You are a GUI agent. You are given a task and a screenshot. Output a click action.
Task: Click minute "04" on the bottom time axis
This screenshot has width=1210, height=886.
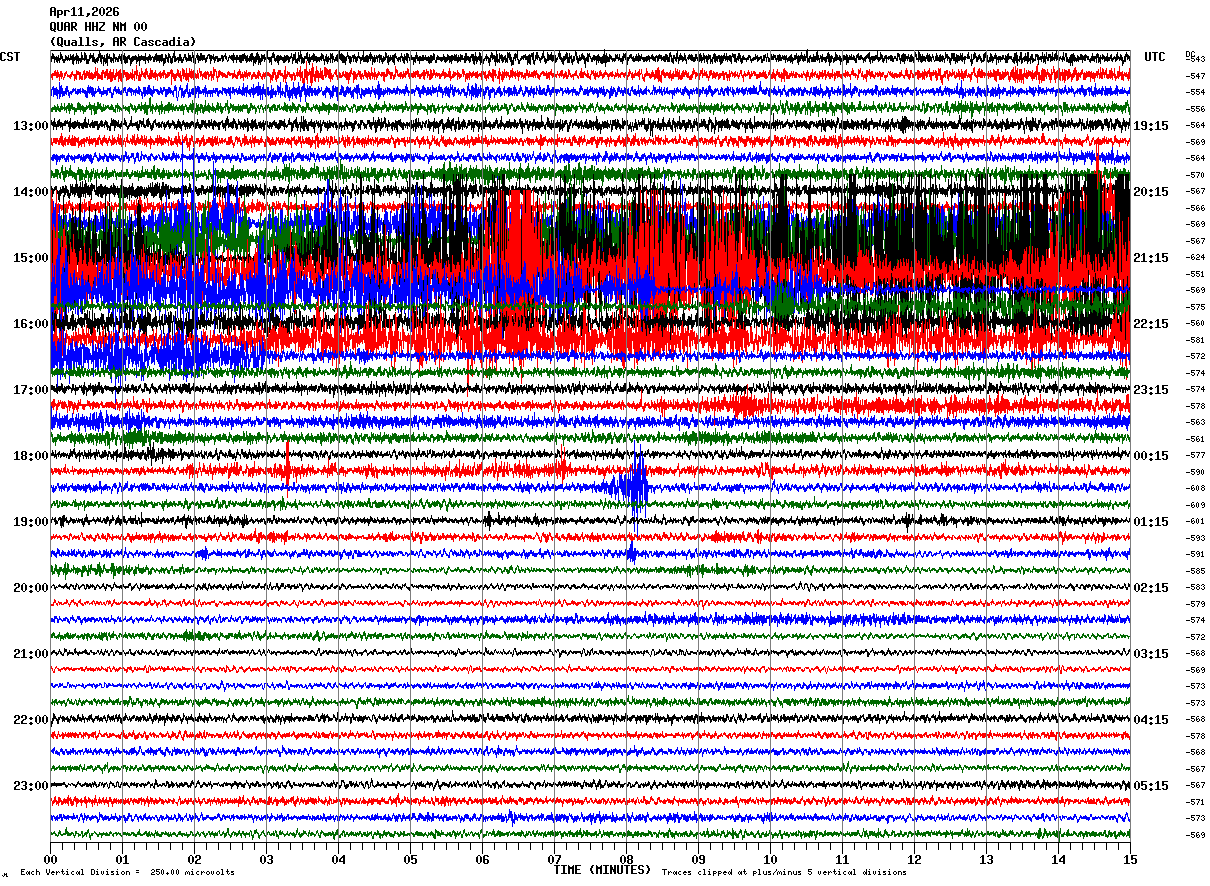338,859
